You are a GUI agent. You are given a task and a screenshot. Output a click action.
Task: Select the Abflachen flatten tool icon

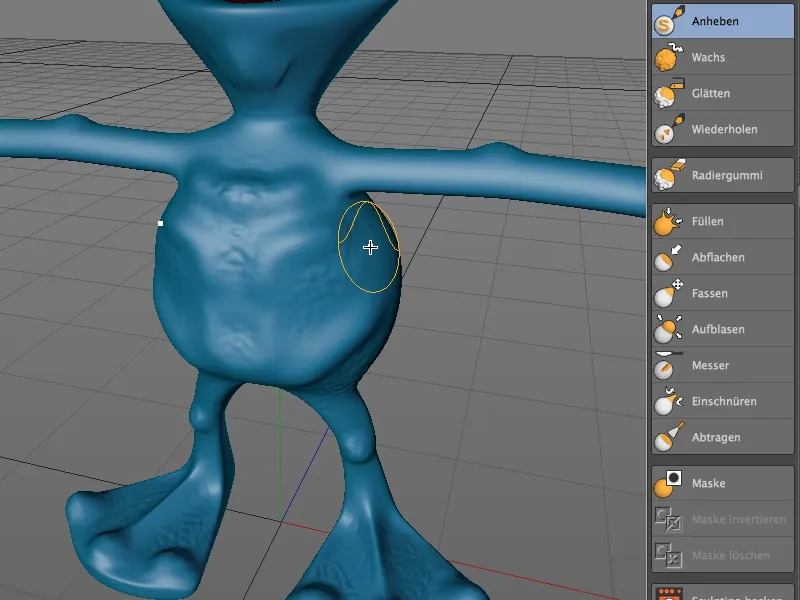point(663,258)
